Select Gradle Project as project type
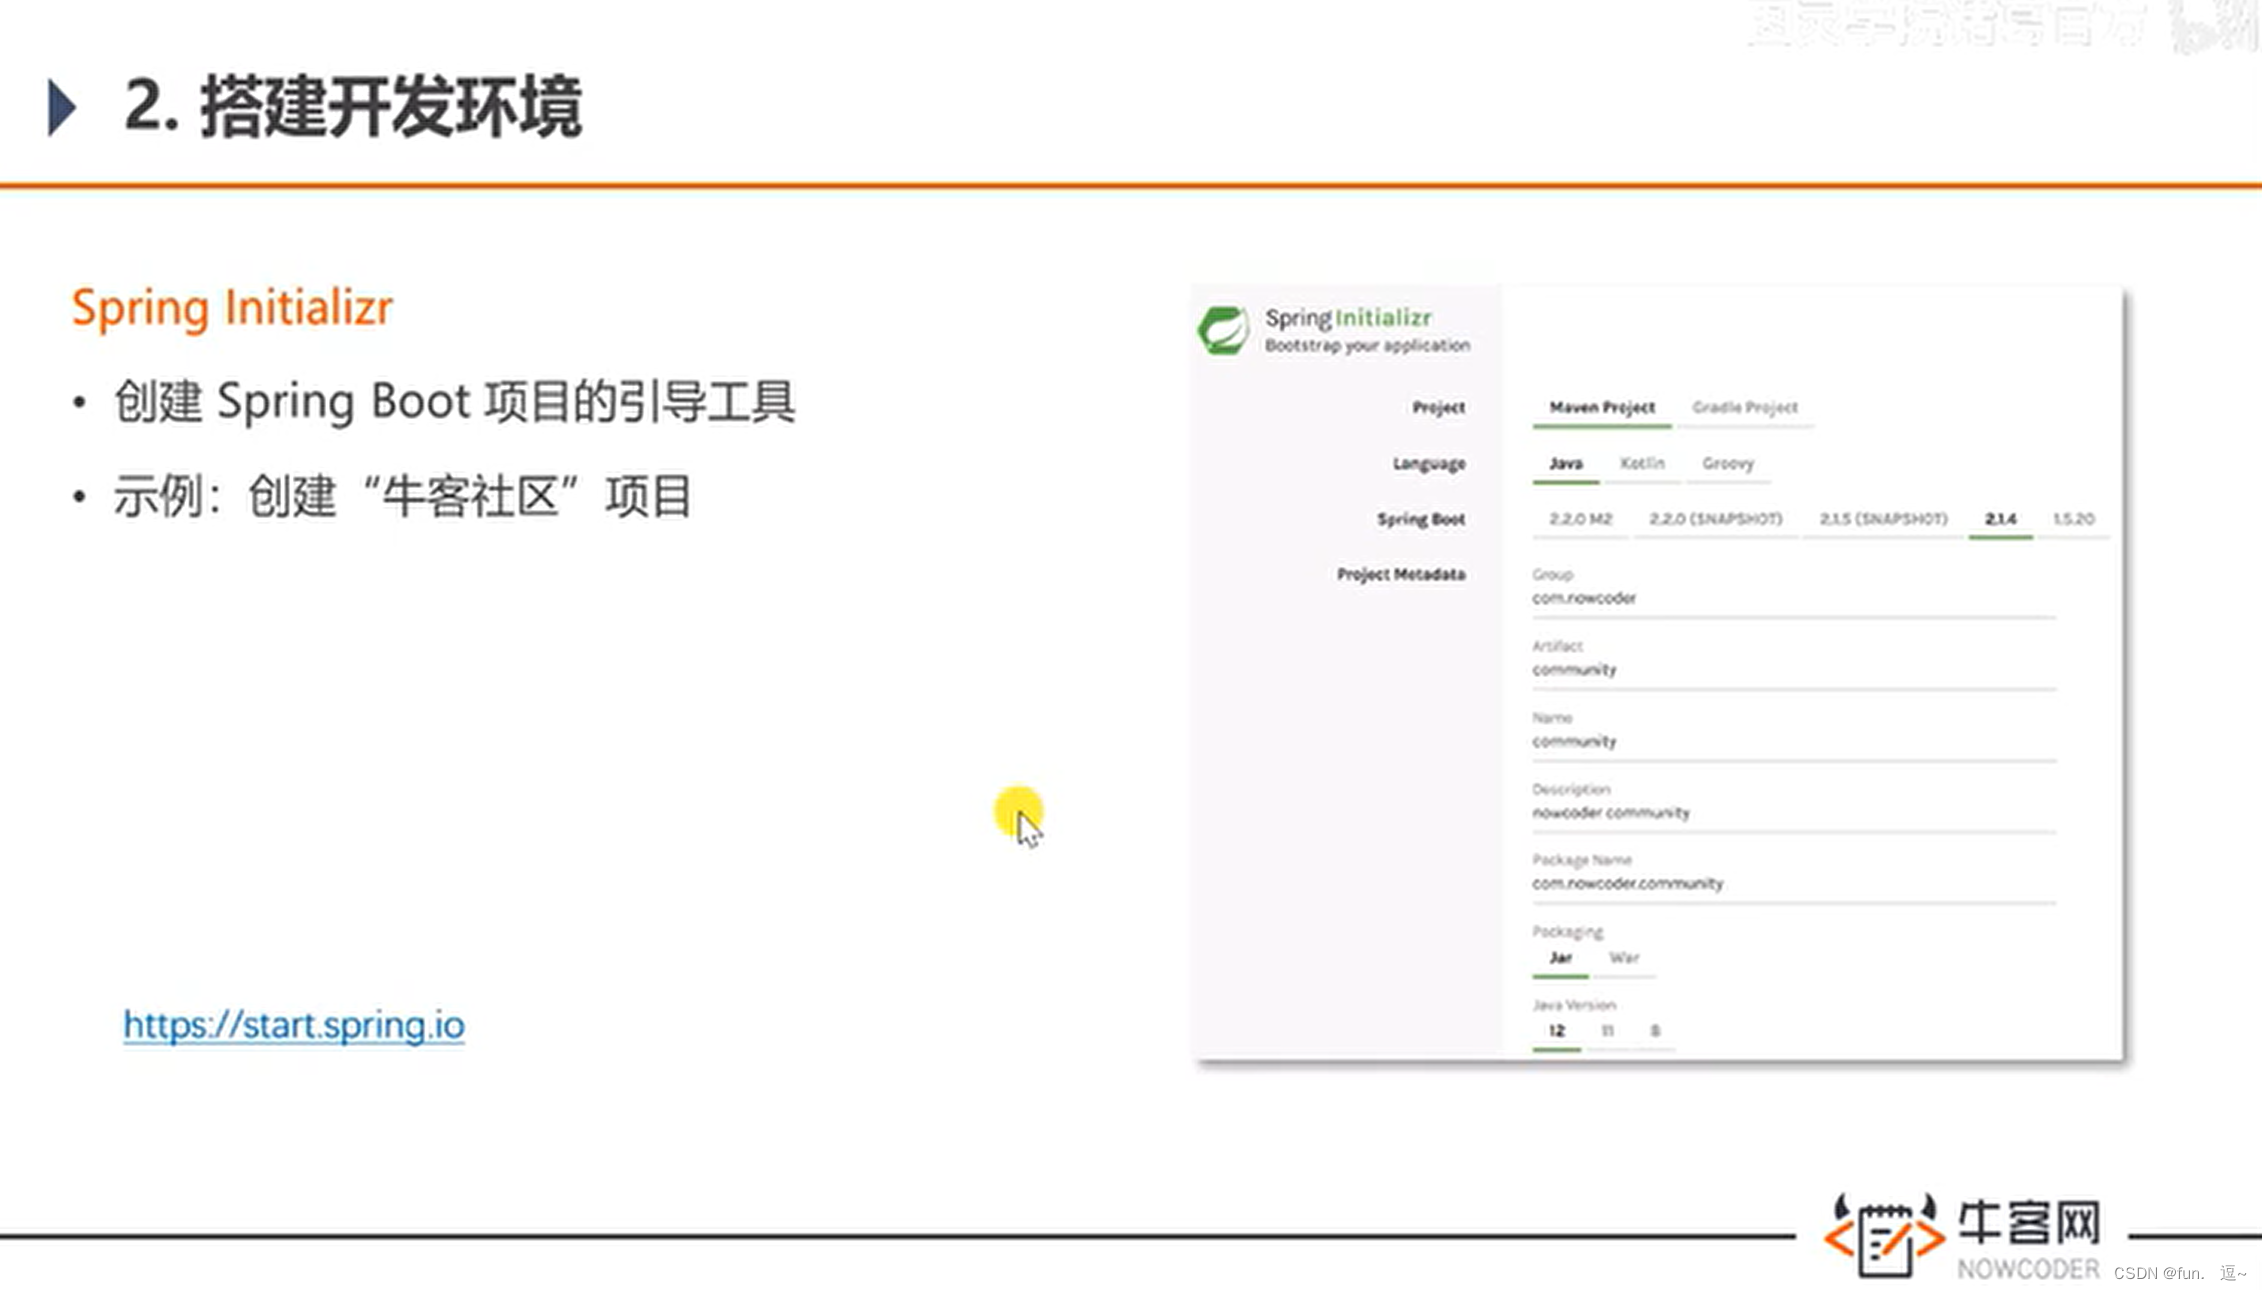This screenshot has height=1290, width=2262. [x=1744, y=407]
